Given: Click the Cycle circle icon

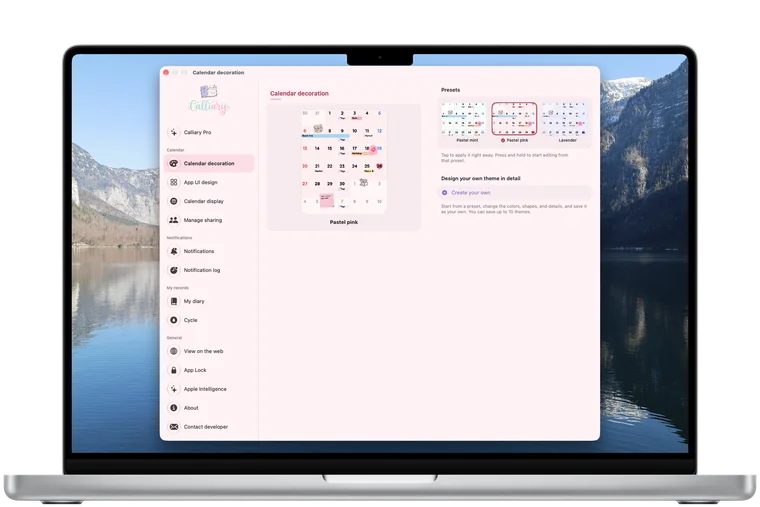Looking at the screenshot, I should (x=174, y=320).
